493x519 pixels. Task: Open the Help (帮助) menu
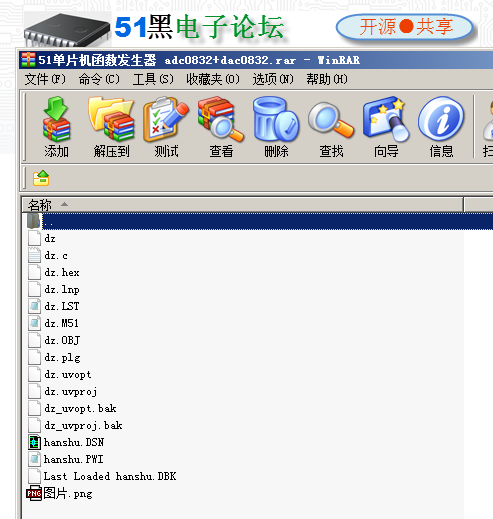(x=327, y=79)
